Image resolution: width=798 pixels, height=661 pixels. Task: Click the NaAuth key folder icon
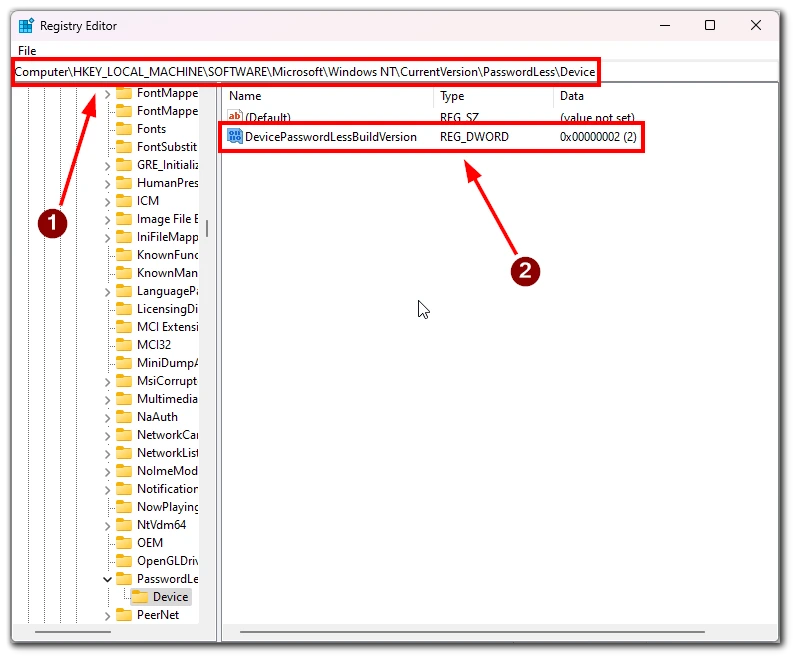pos(124,417)
